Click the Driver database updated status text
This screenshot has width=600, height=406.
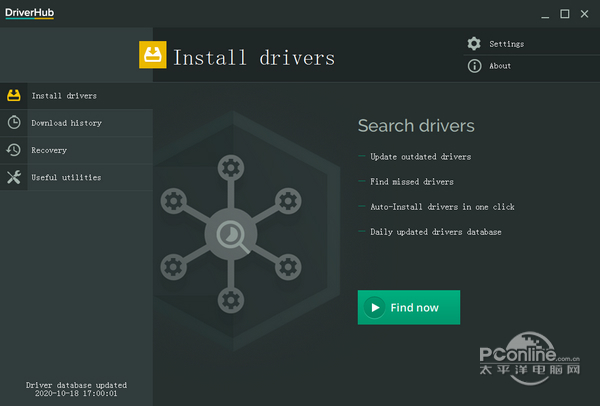(76, 389)
